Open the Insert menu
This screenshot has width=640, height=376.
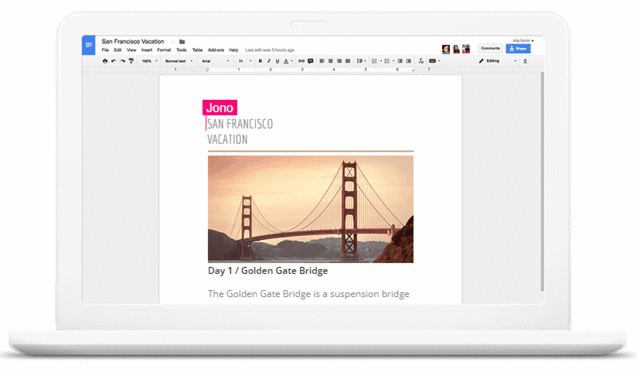coord(147,50)
